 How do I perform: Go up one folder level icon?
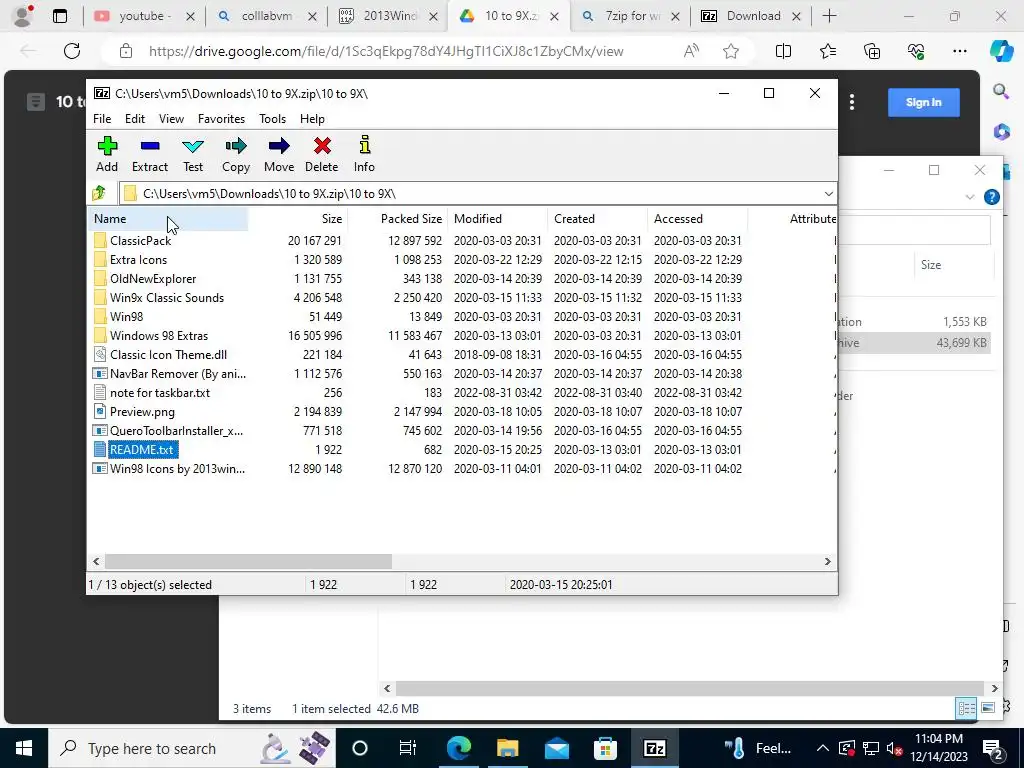click(x=99, y=193)
